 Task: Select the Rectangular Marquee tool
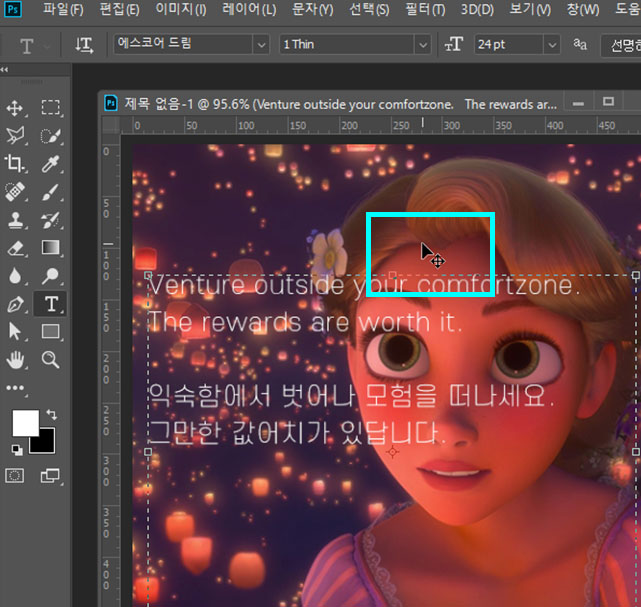point(50,108)
